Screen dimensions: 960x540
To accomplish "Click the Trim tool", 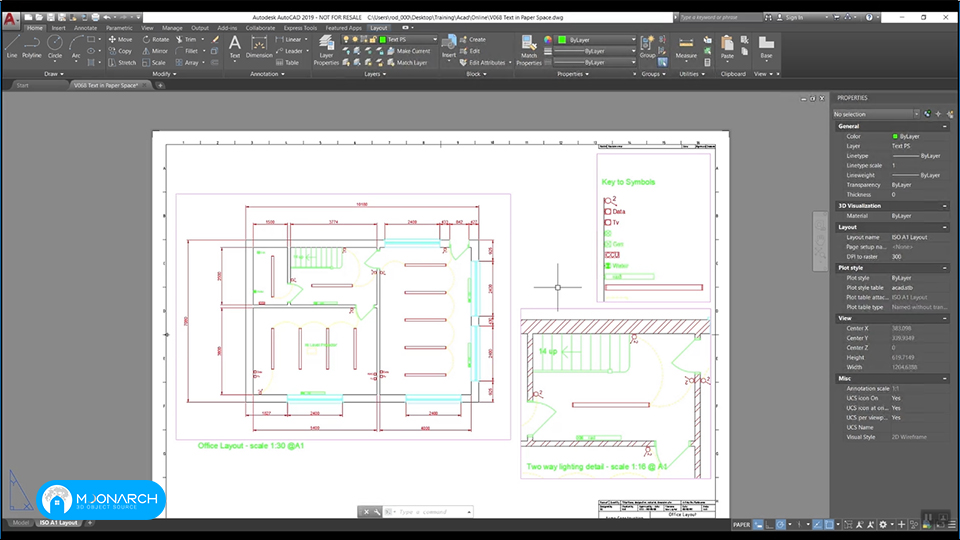I will pos(186,39).
